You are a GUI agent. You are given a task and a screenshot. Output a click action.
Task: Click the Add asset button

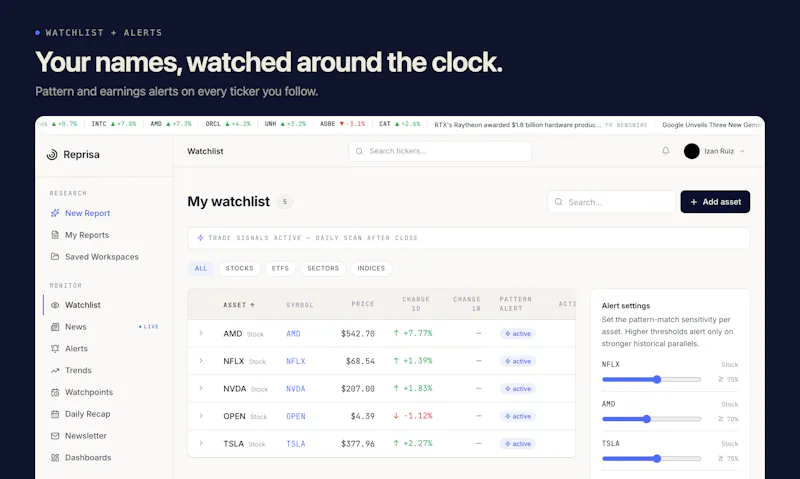pyautogui.click(x=715, y=202)
